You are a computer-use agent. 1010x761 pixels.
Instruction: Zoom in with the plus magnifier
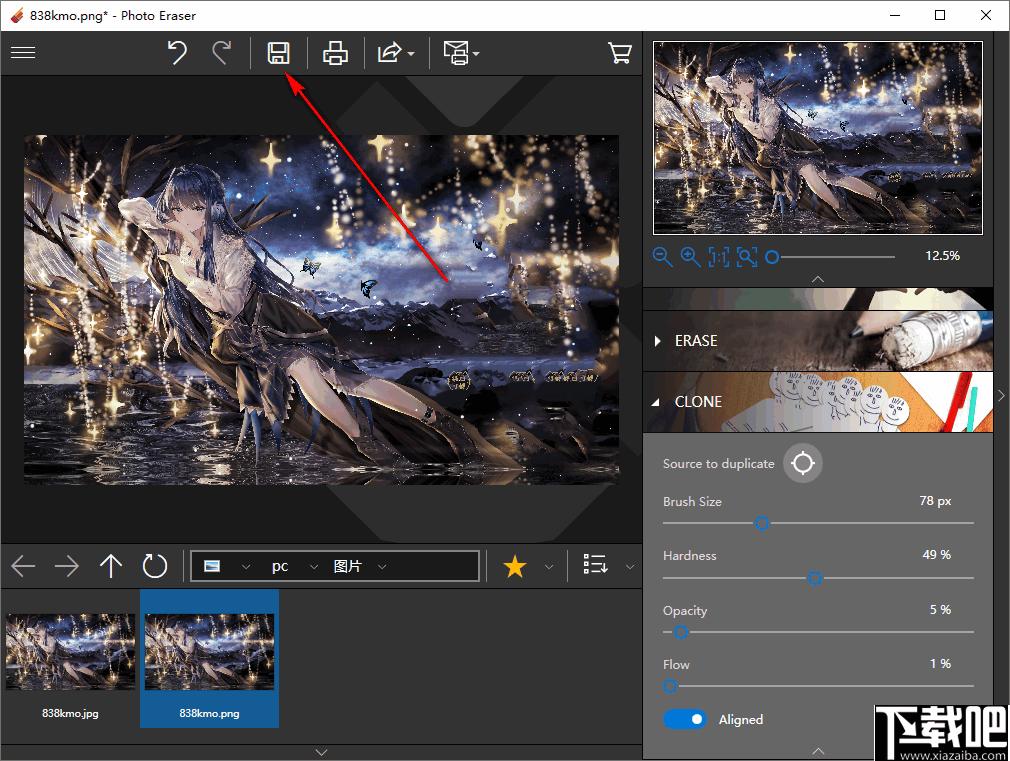coord(691,256)
